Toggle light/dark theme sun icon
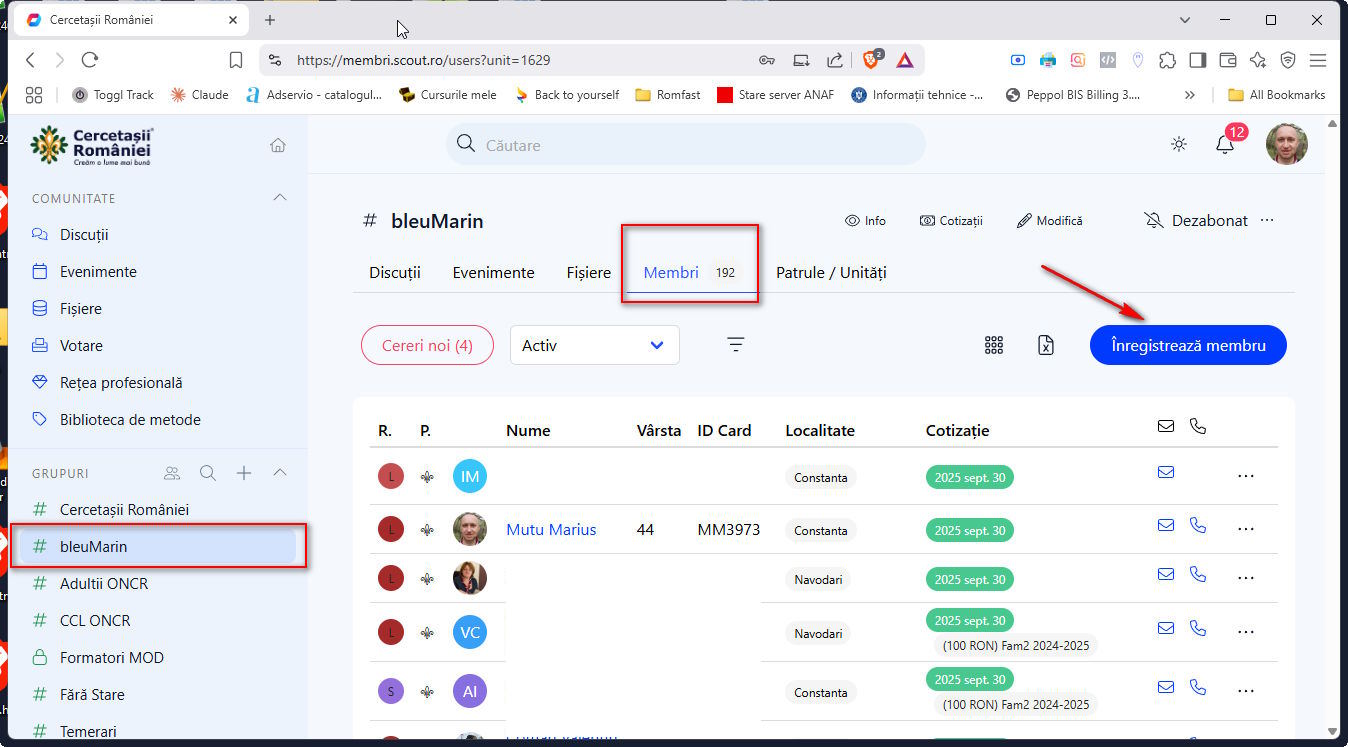 tap(1179, 144)
